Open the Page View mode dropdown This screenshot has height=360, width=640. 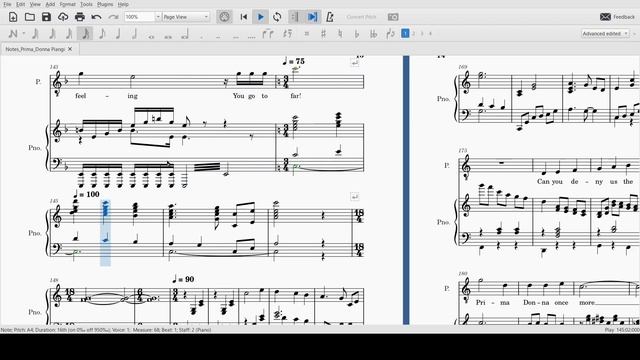[186, 17]
